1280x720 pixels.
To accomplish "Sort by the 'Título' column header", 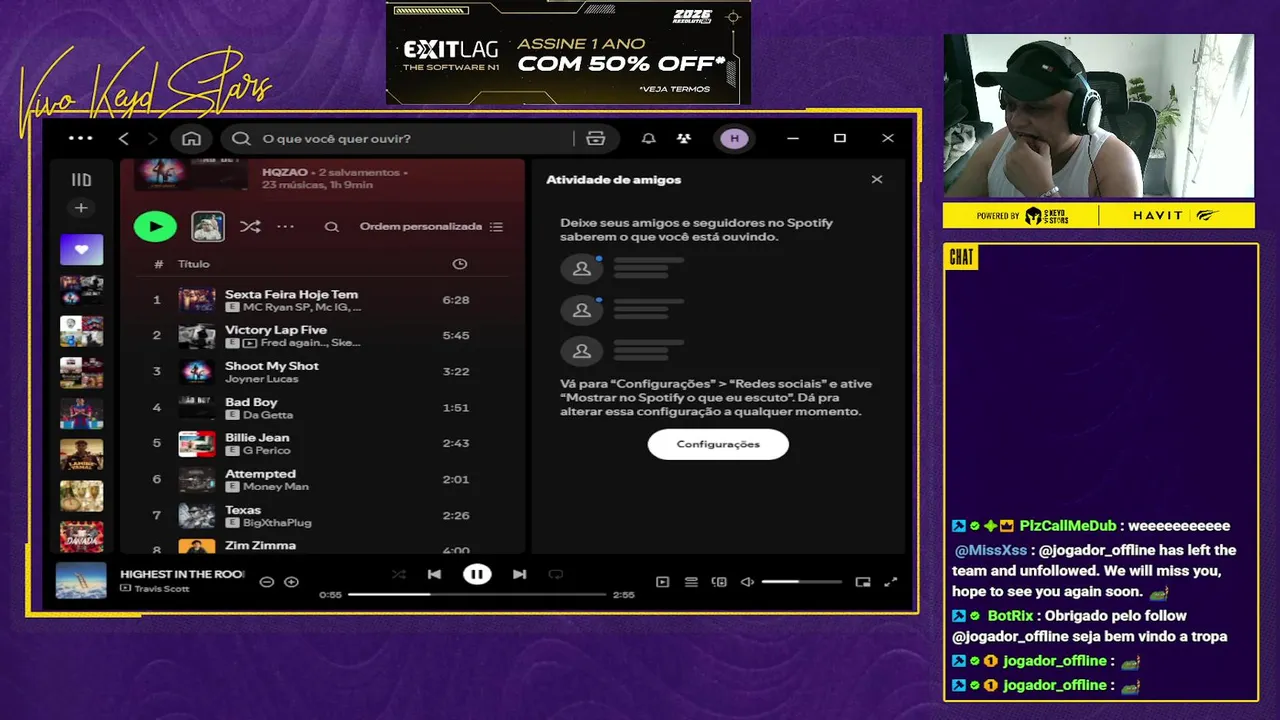I will pyautogui.click(x=193, y=264).
